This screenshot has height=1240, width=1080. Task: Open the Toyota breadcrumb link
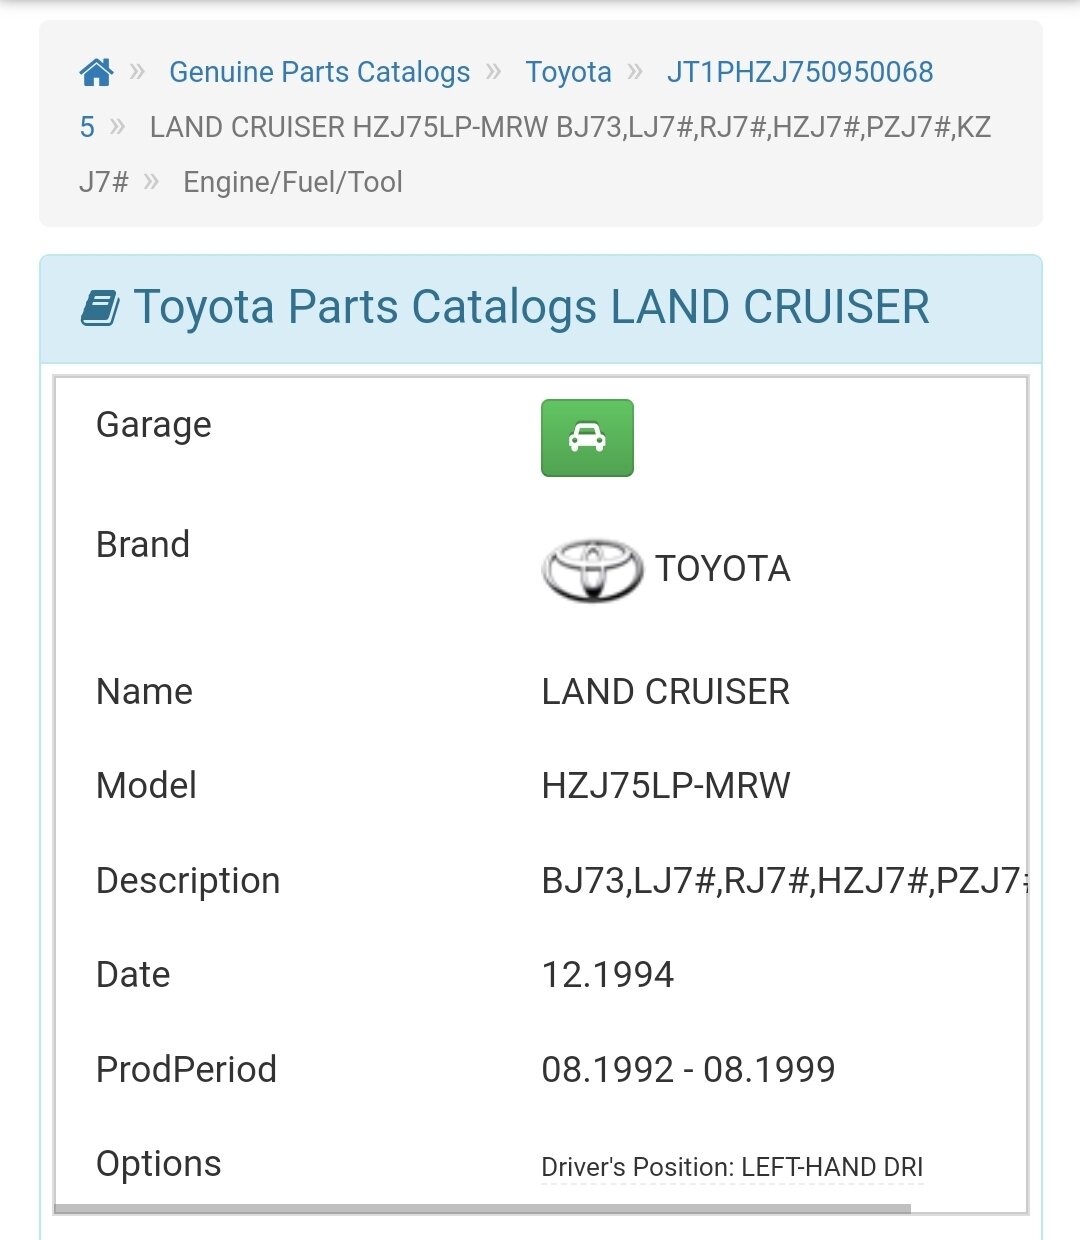(x=568, y=72)
